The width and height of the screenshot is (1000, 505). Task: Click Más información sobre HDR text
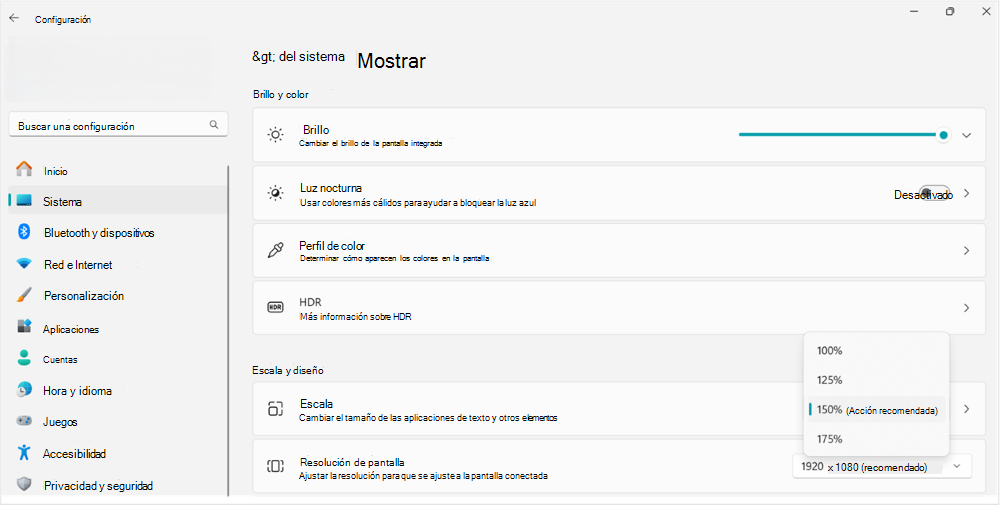tap(355, 316)
